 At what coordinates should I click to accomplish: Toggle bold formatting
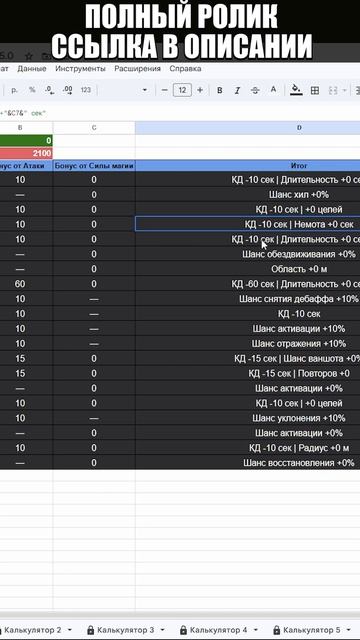[220, 90]
